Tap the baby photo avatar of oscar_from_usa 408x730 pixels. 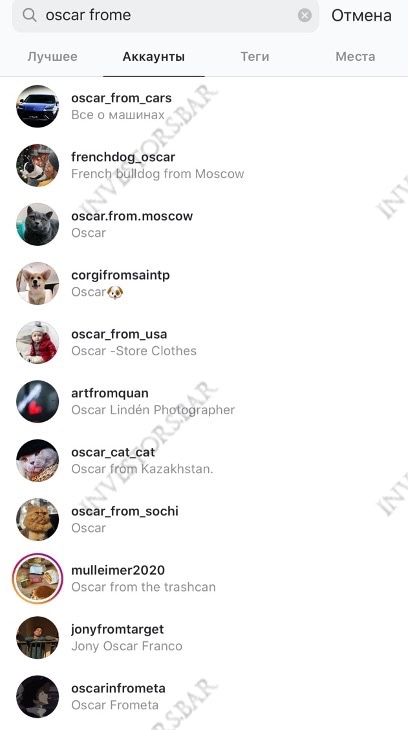pos(38,342)
